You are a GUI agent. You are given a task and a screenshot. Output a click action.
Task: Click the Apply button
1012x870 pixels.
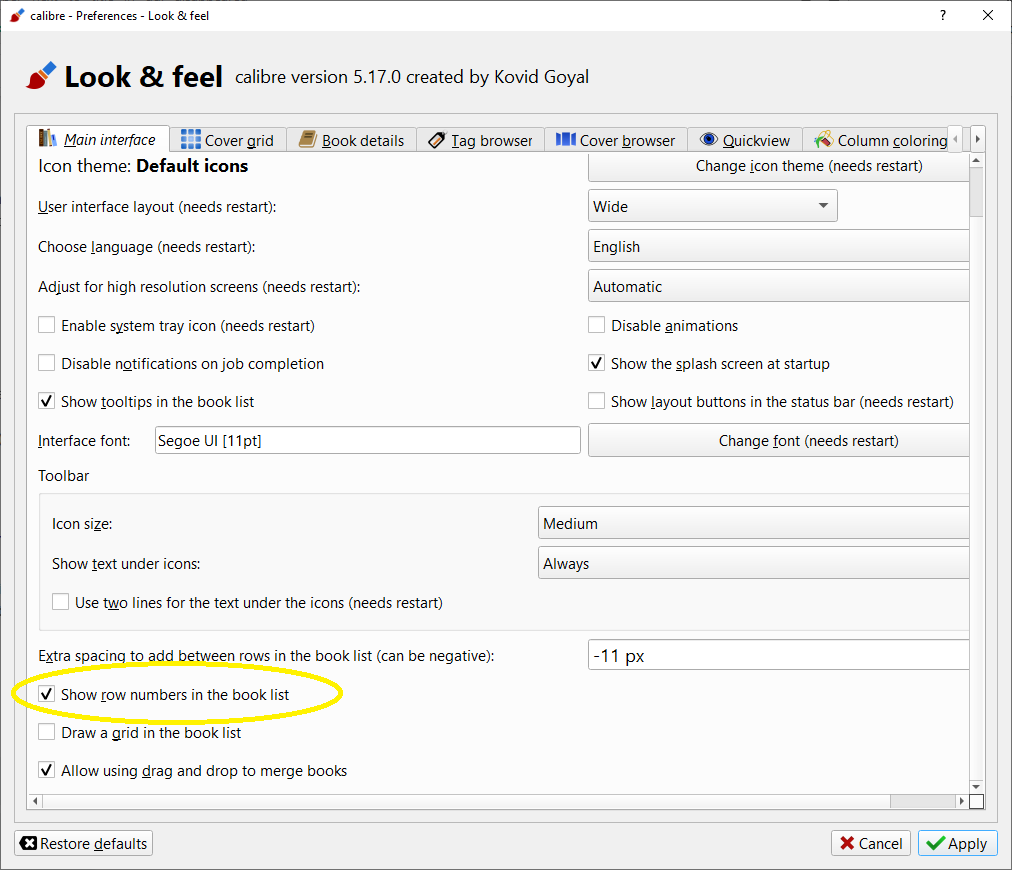pos(957,843)
